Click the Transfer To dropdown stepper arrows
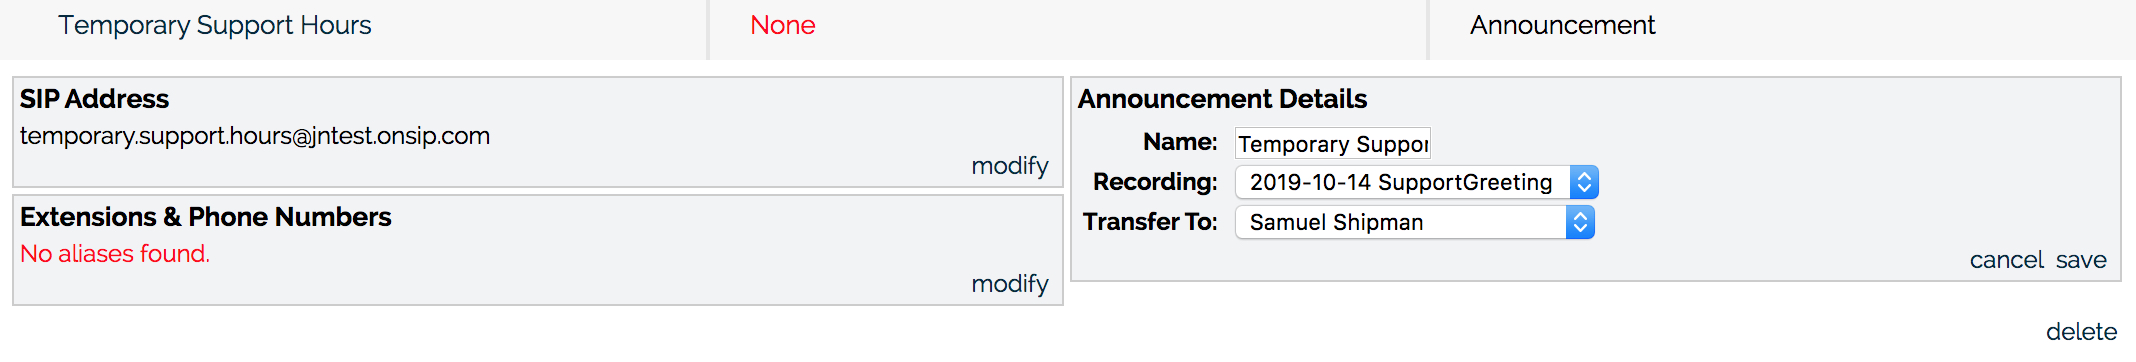Image resolution: width=2136 pixels, height=362 pixels. [1580, 222]
